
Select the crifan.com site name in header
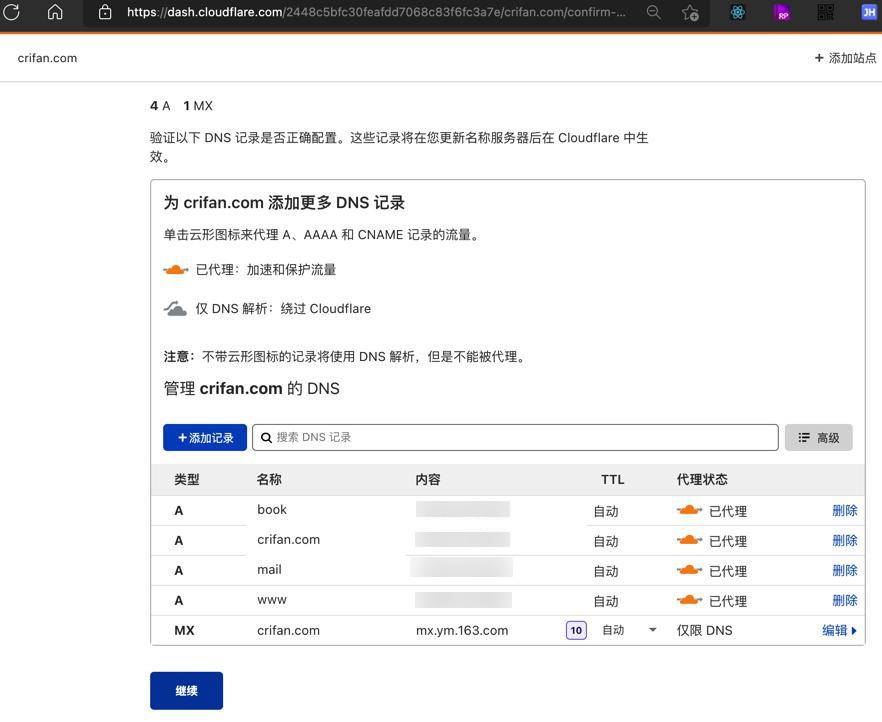47,58
